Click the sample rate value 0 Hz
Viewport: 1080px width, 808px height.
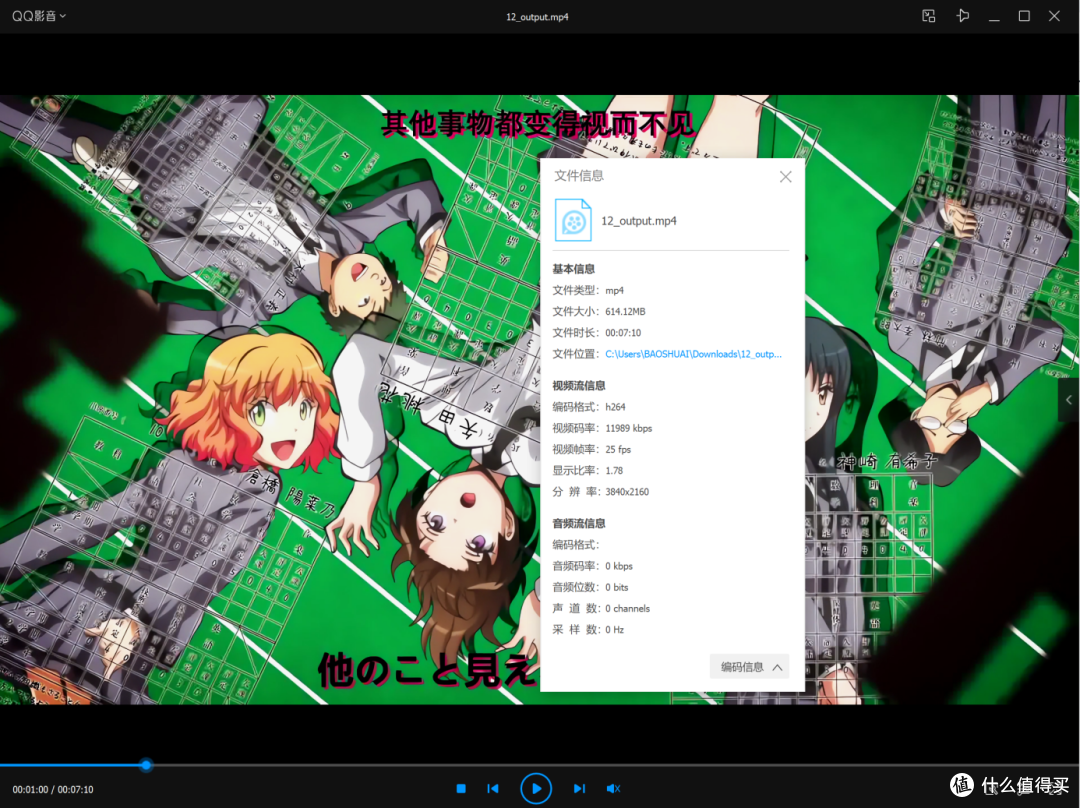[614, 630]
